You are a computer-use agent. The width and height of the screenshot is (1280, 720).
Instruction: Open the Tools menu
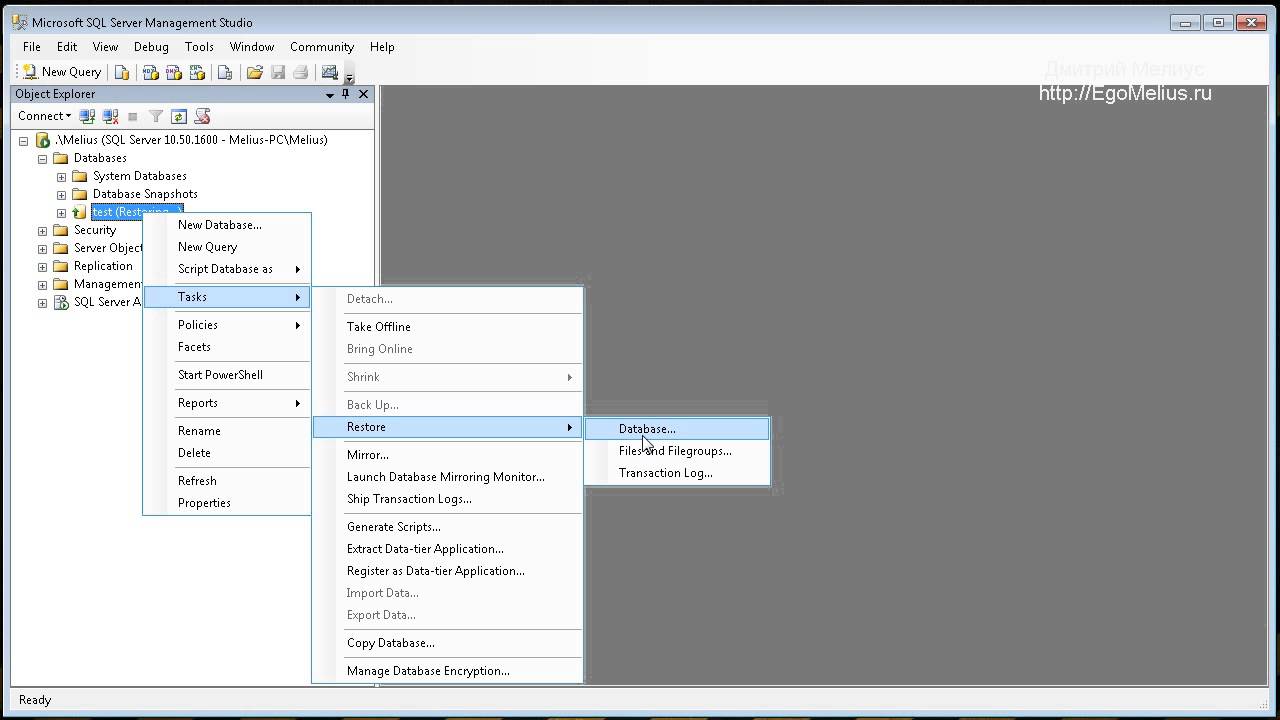[199, 47]
